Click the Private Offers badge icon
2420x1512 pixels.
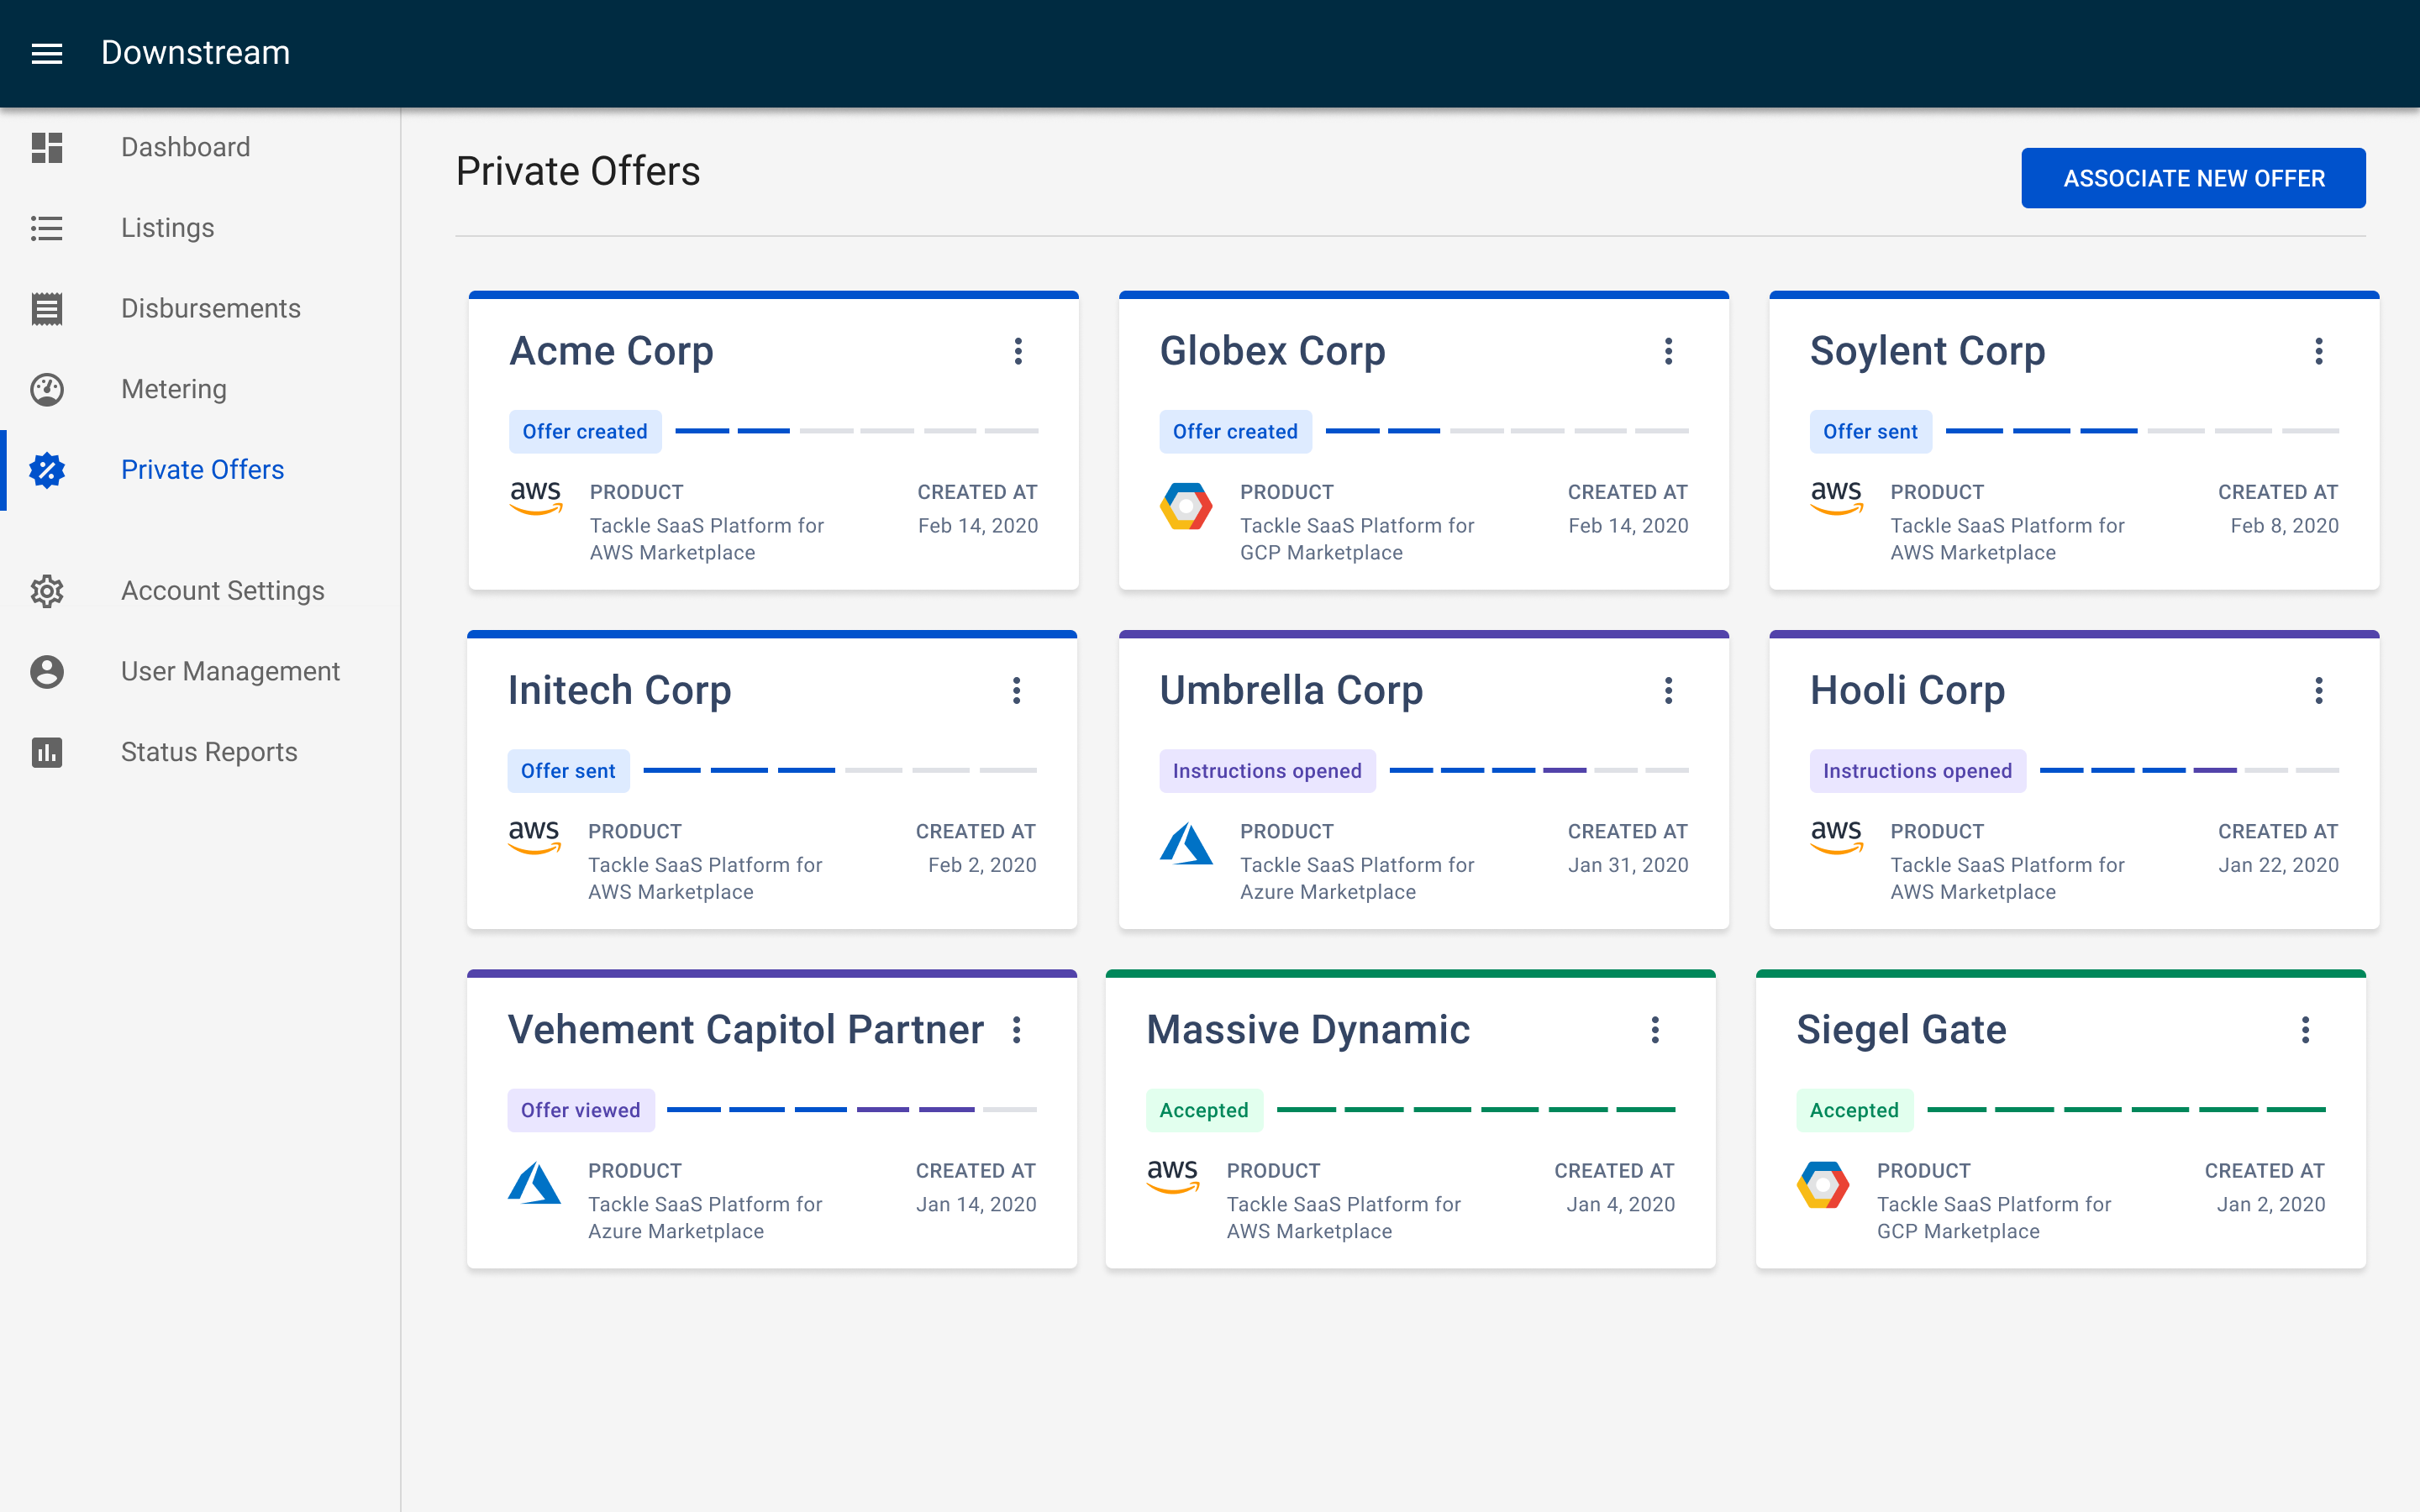pyautogui.click(x=47, y=470)
